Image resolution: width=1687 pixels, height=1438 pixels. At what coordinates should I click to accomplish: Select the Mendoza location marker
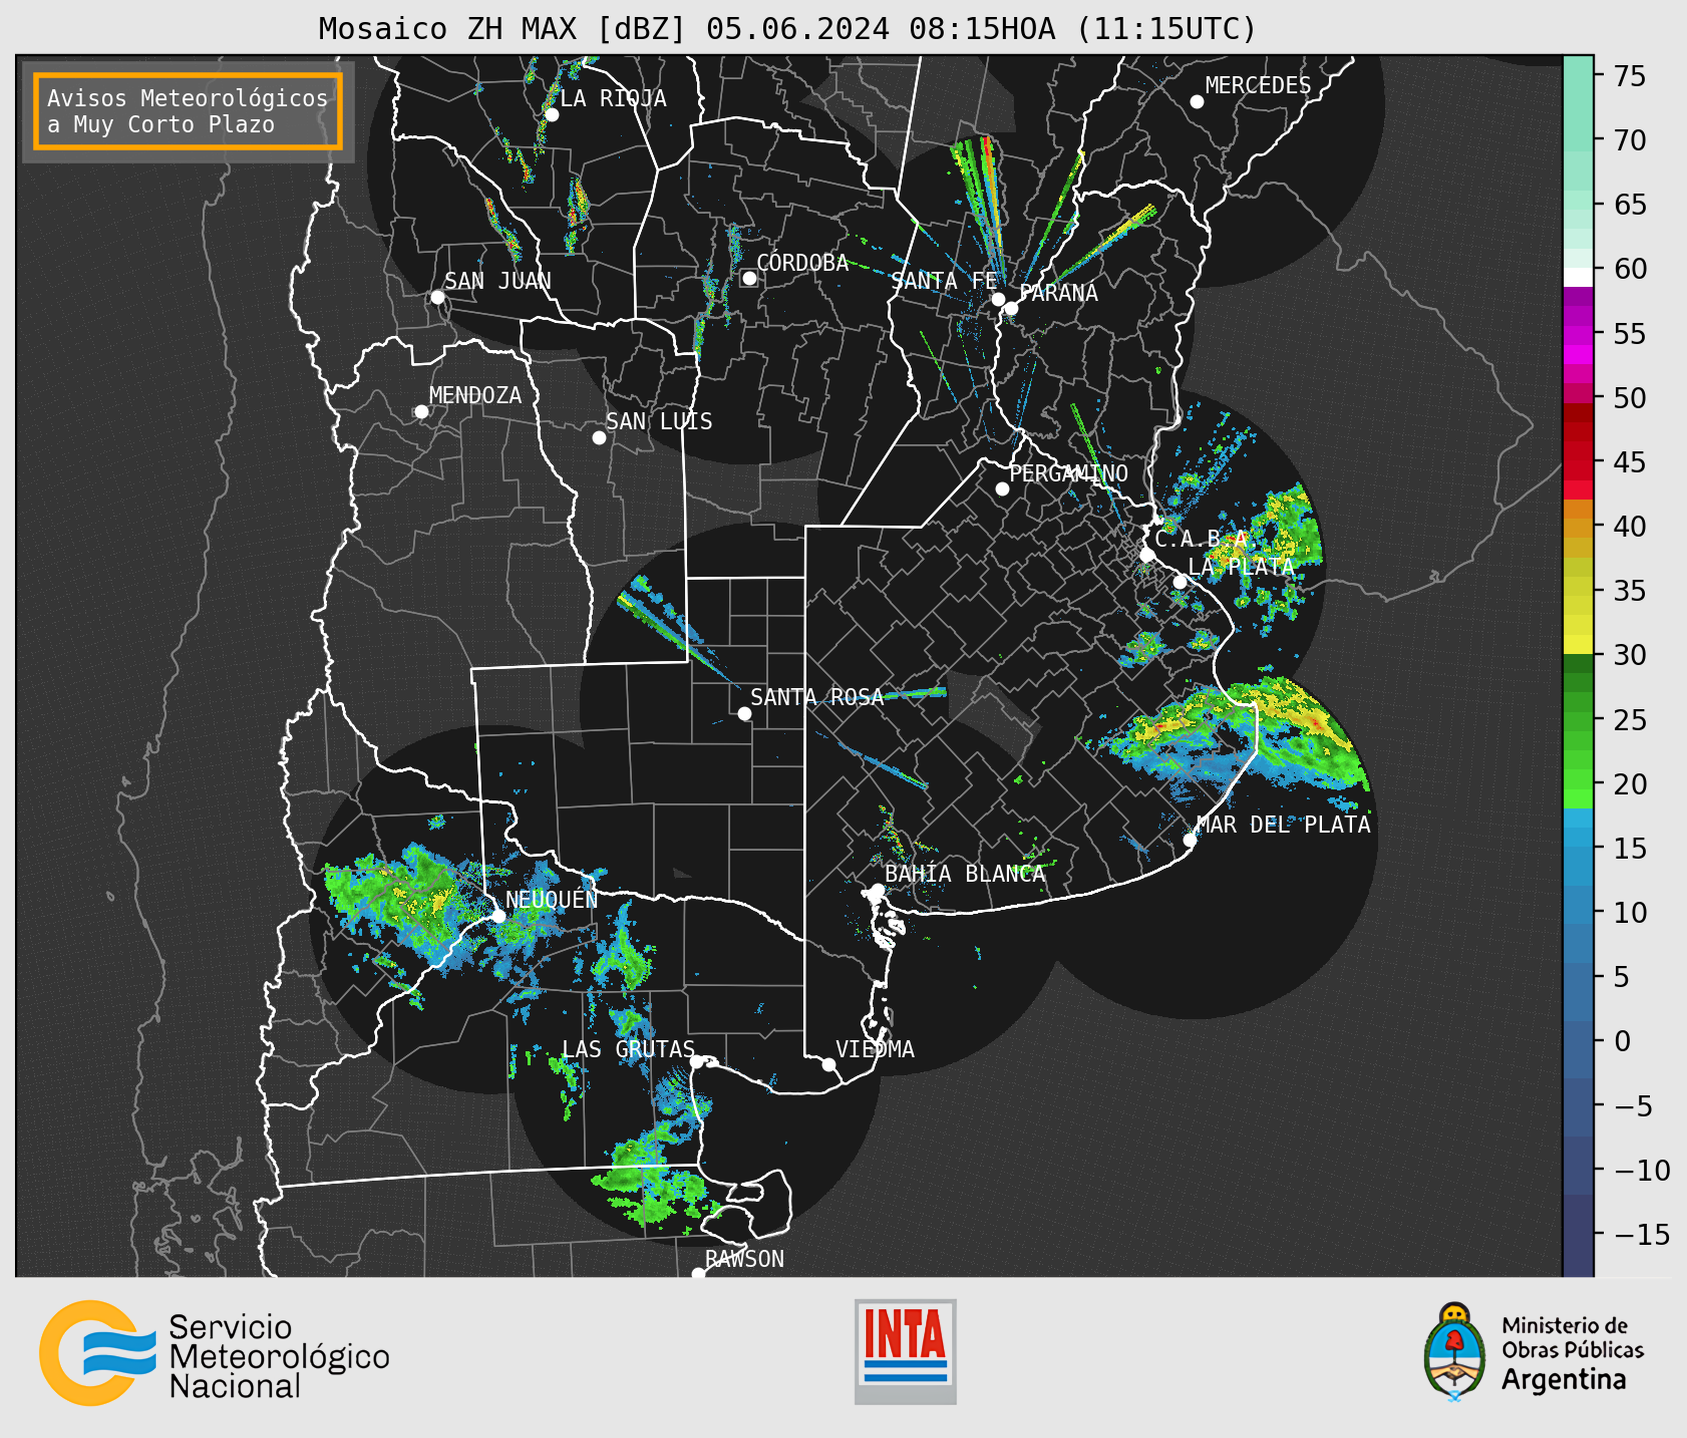click(x=421, y=412)
